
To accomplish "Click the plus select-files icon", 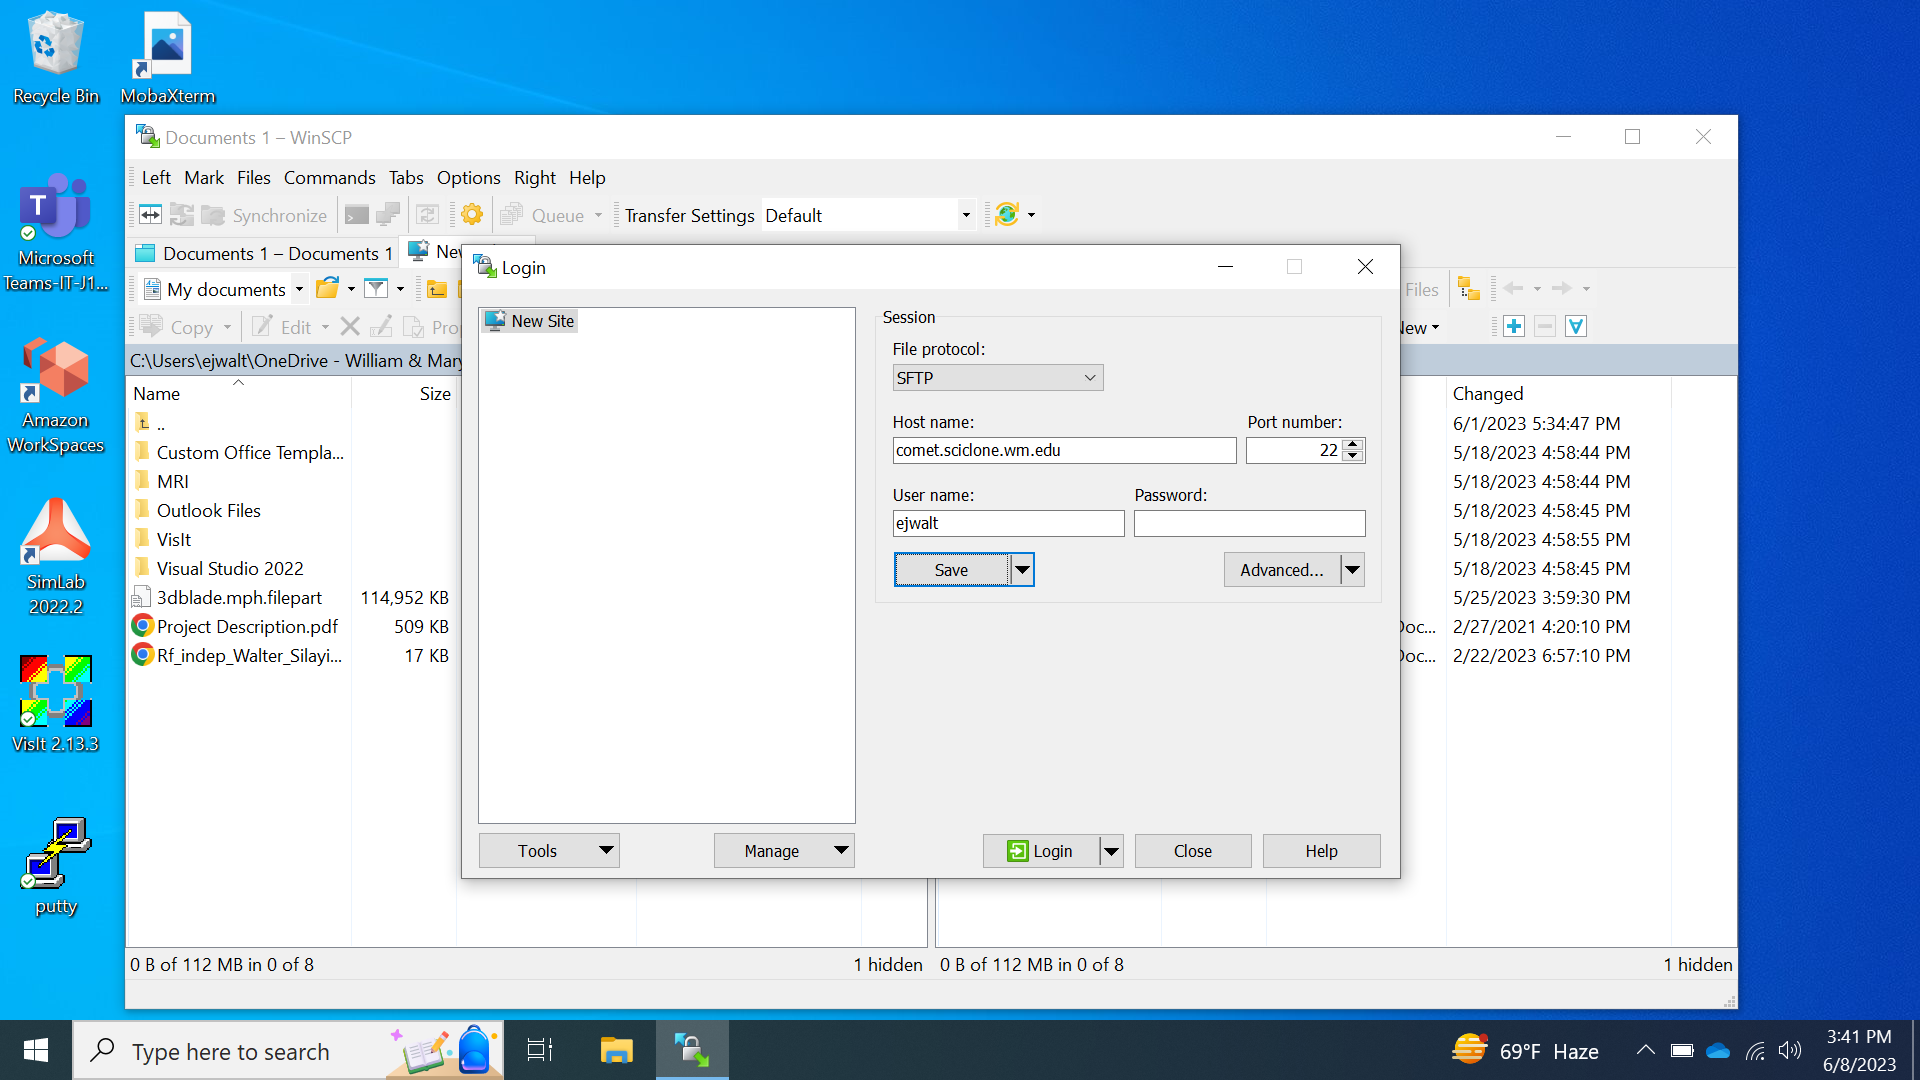I will (x=1514, y=327).
